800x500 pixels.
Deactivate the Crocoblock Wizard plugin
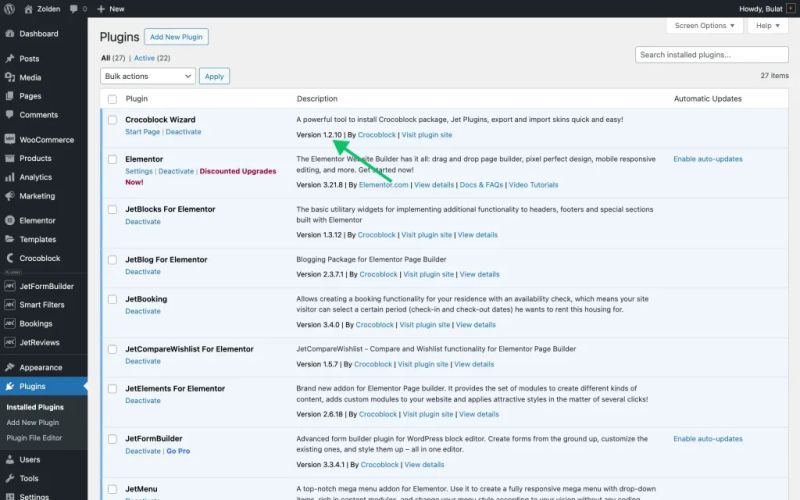coord(183,132)
